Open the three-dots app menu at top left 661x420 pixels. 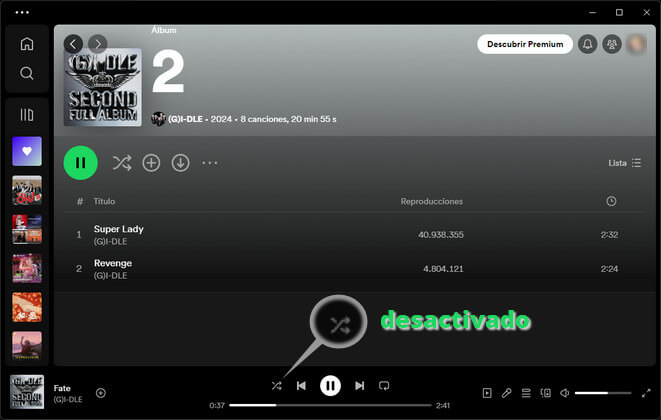tap(22, 12)
